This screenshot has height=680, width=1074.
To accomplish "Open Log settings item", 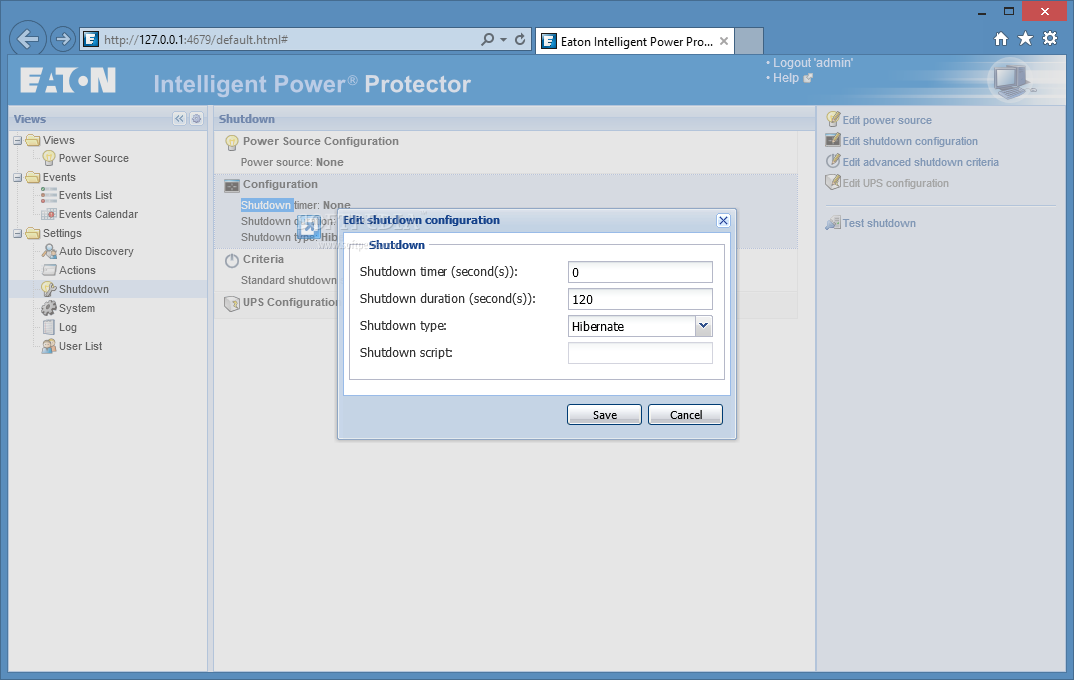I will [x=67, y=327].
